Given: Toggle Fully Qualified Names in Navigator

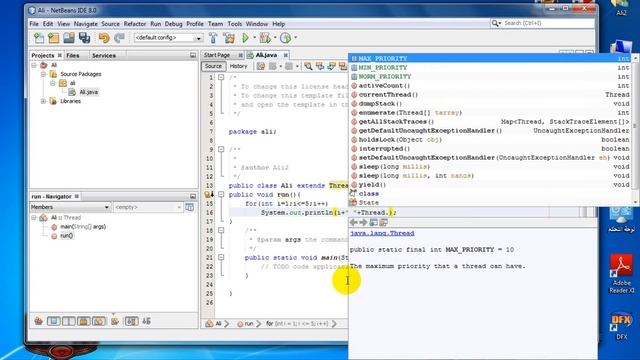Looking at the screenshot, I should (115, 321).
